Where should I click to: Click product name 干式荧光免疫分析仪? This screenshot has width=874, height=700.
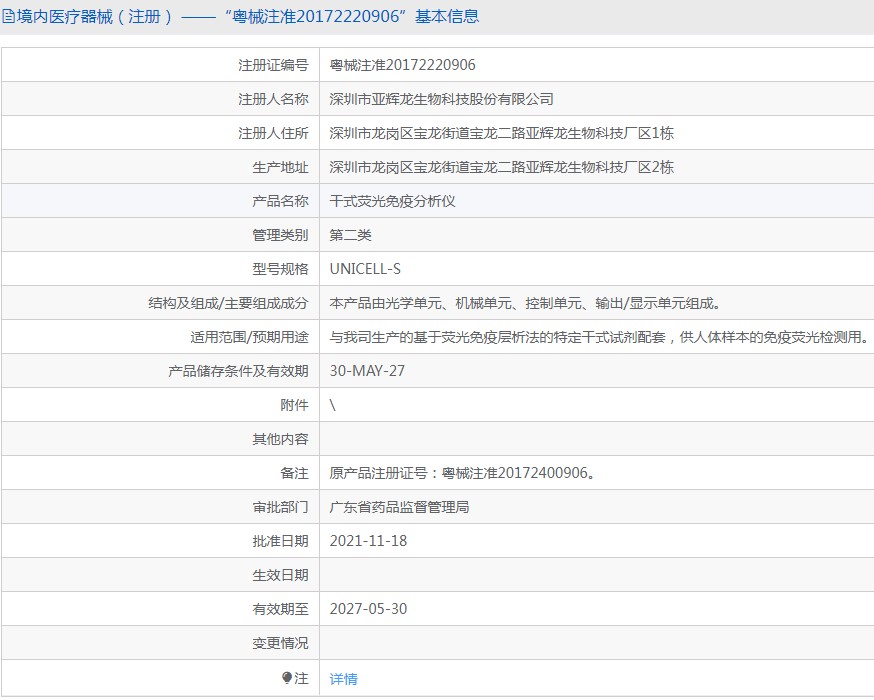(392, 201)
